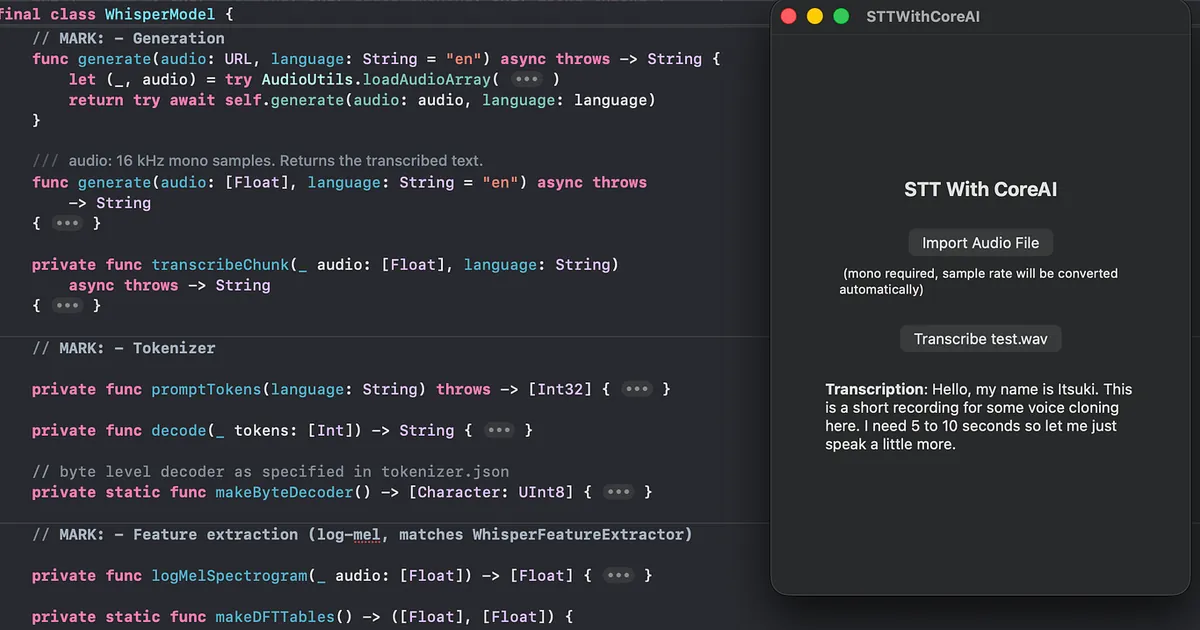Expand folded body below generate audio [Float]
The image size is (1200, 630).
[x=68, y=223]
